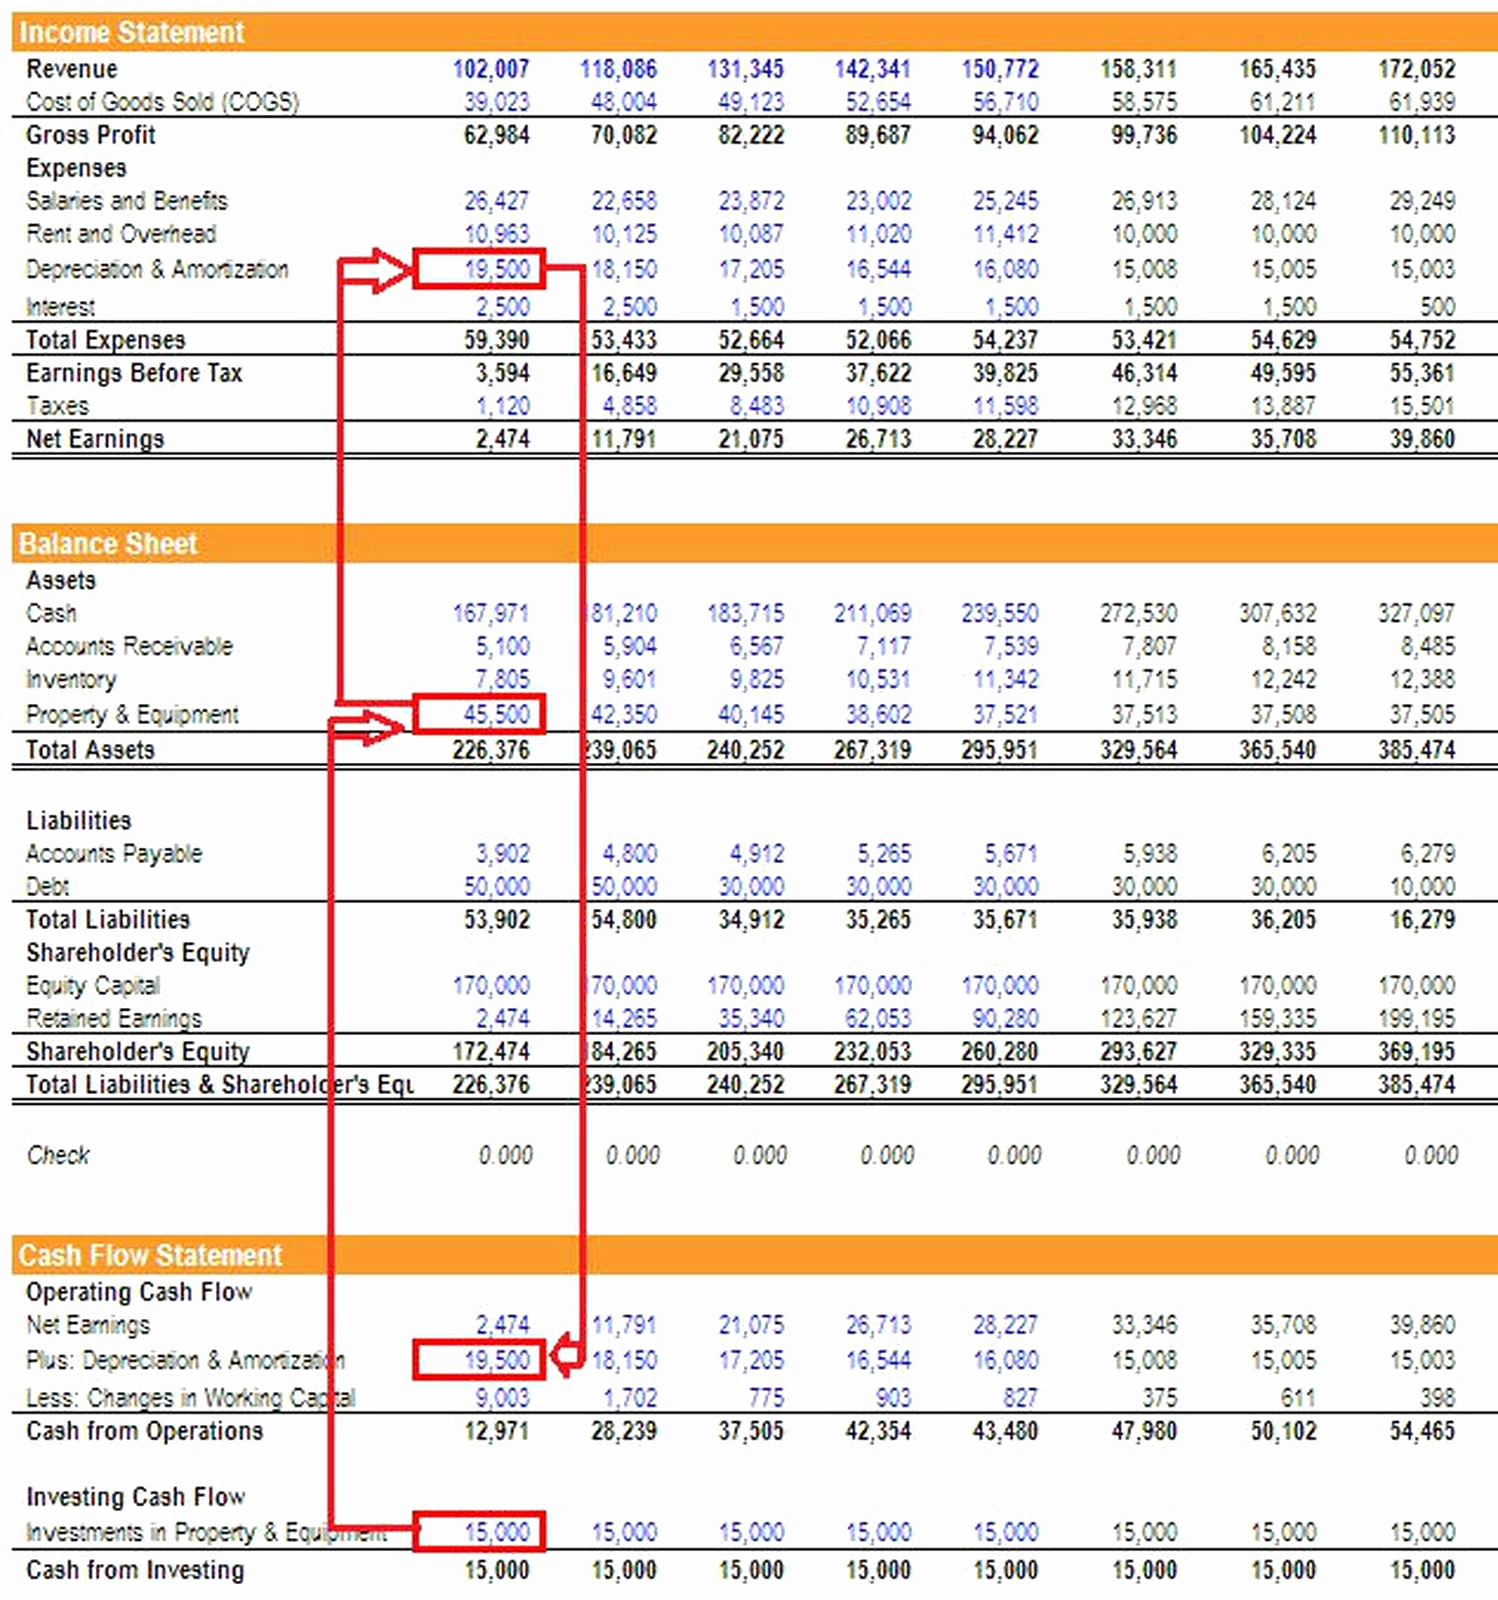Select the first Revenue cell 102,007
1498x1600 pixels.
[x=490, y=69]
